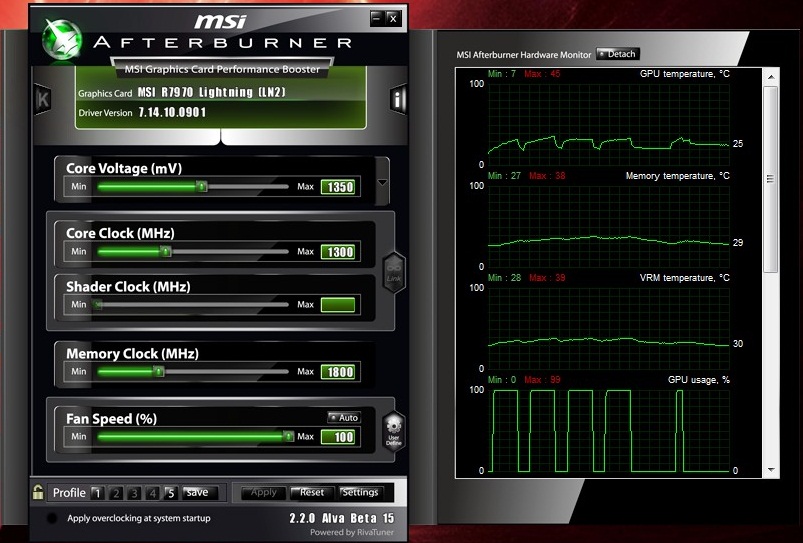Select profile slot 5
803x543 pixels.
tap(171, 493)
